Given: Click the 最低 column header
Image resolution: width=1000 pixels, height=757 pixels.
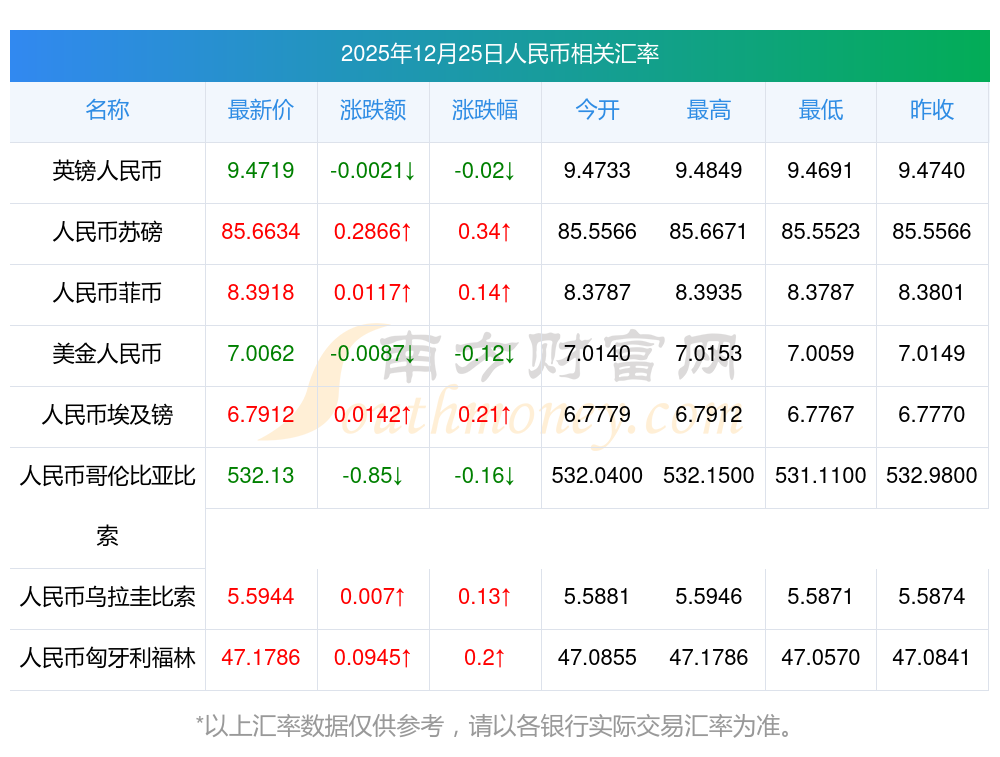Looking at the screenshot, I should click(821, 110).
